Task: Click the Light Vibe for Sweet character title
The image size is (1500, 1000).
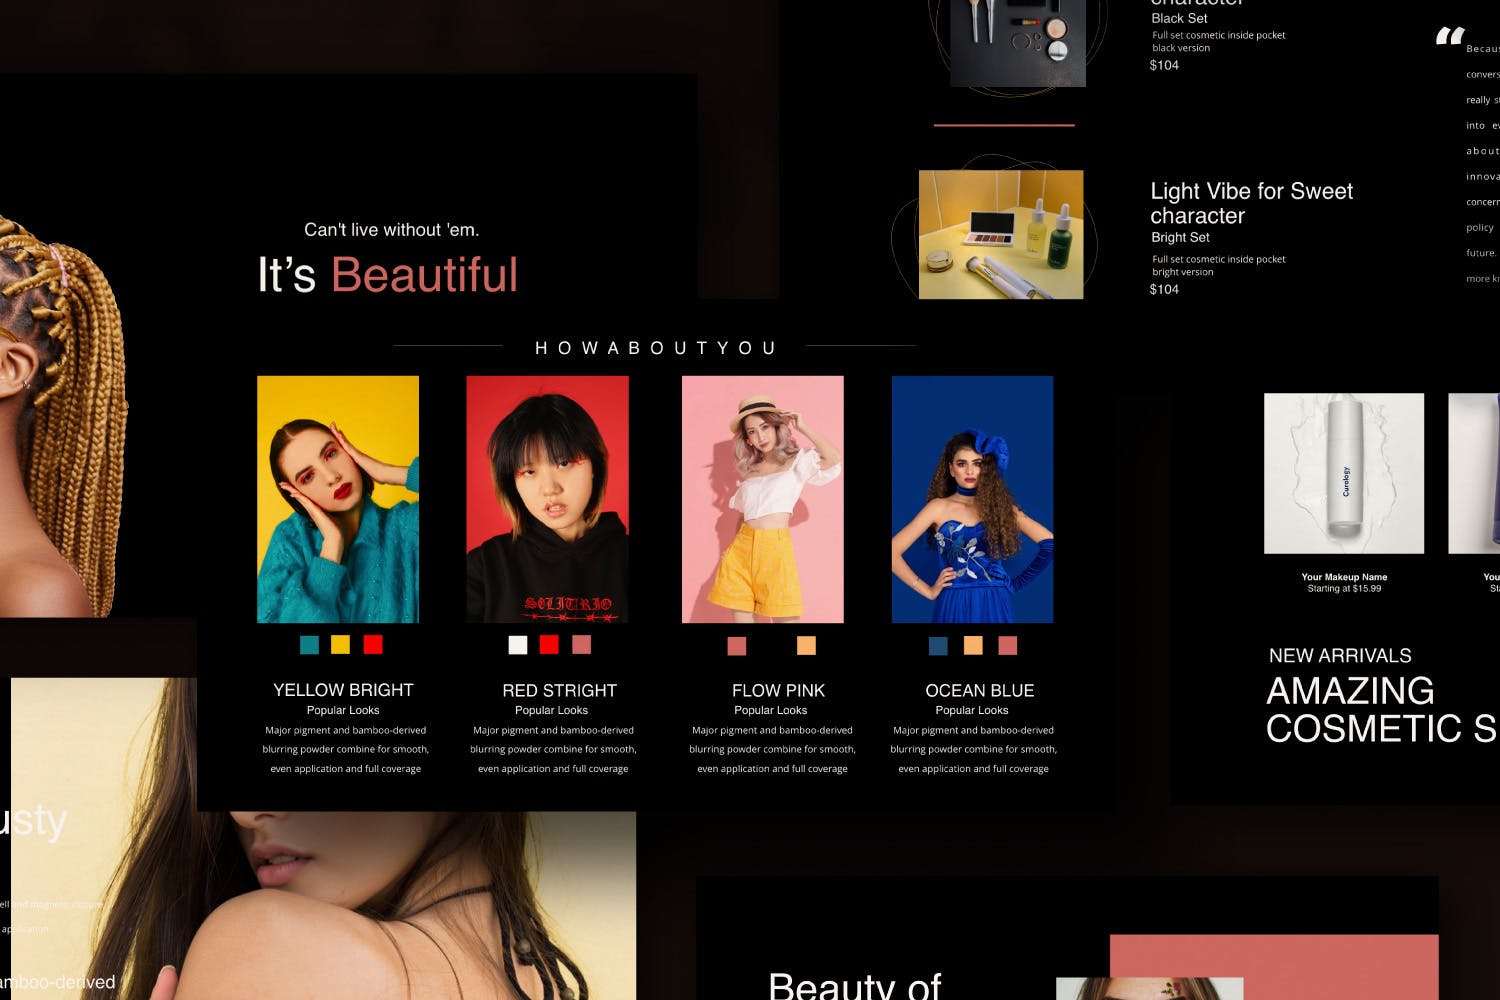Action: point(1251,203)
